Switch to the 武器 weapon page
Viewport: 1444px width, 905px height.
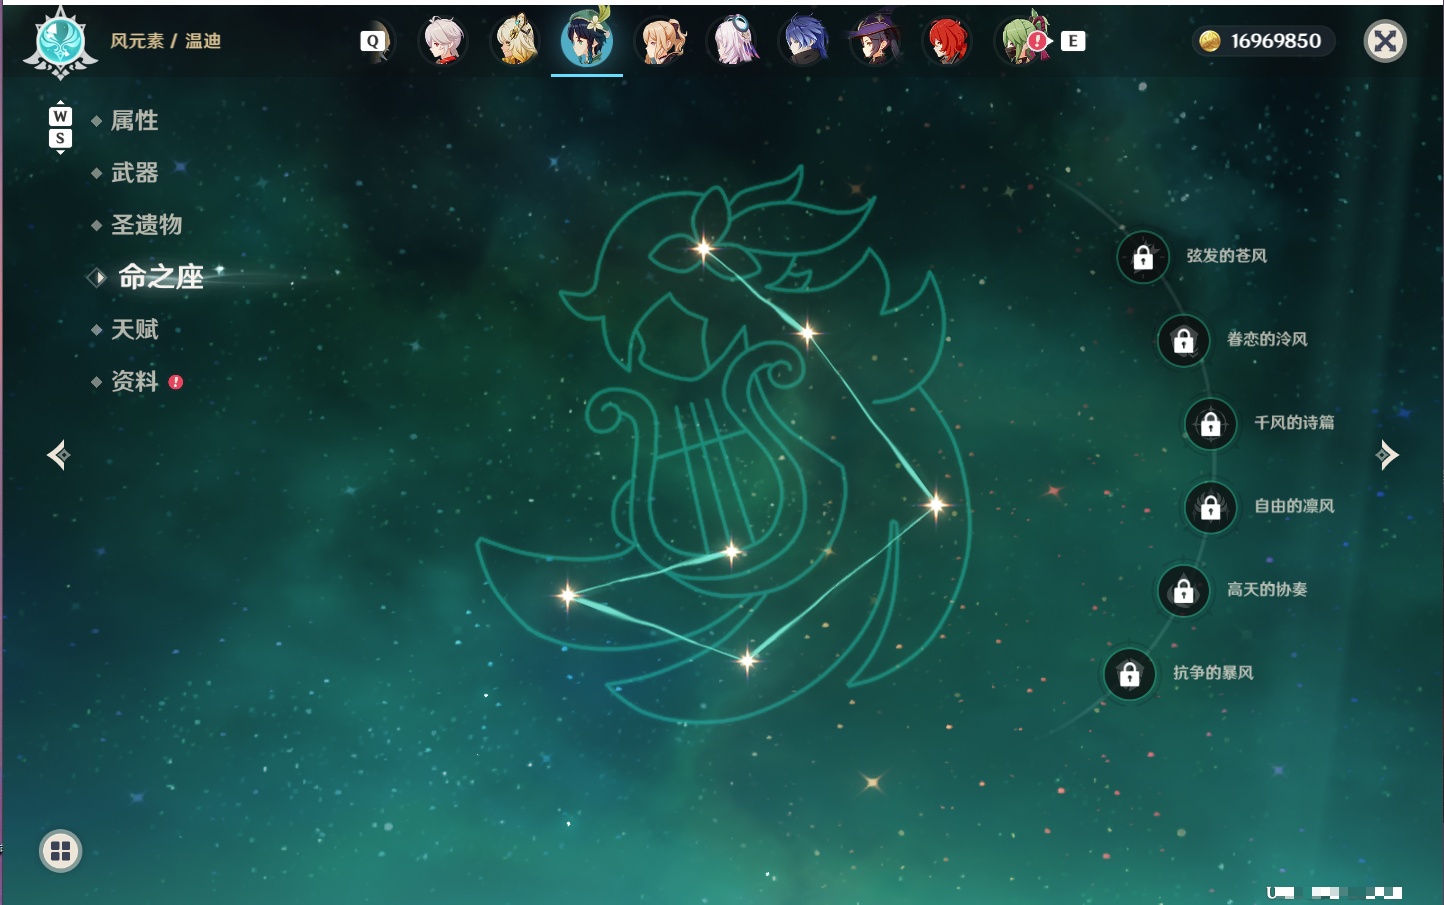pos(134,173)
